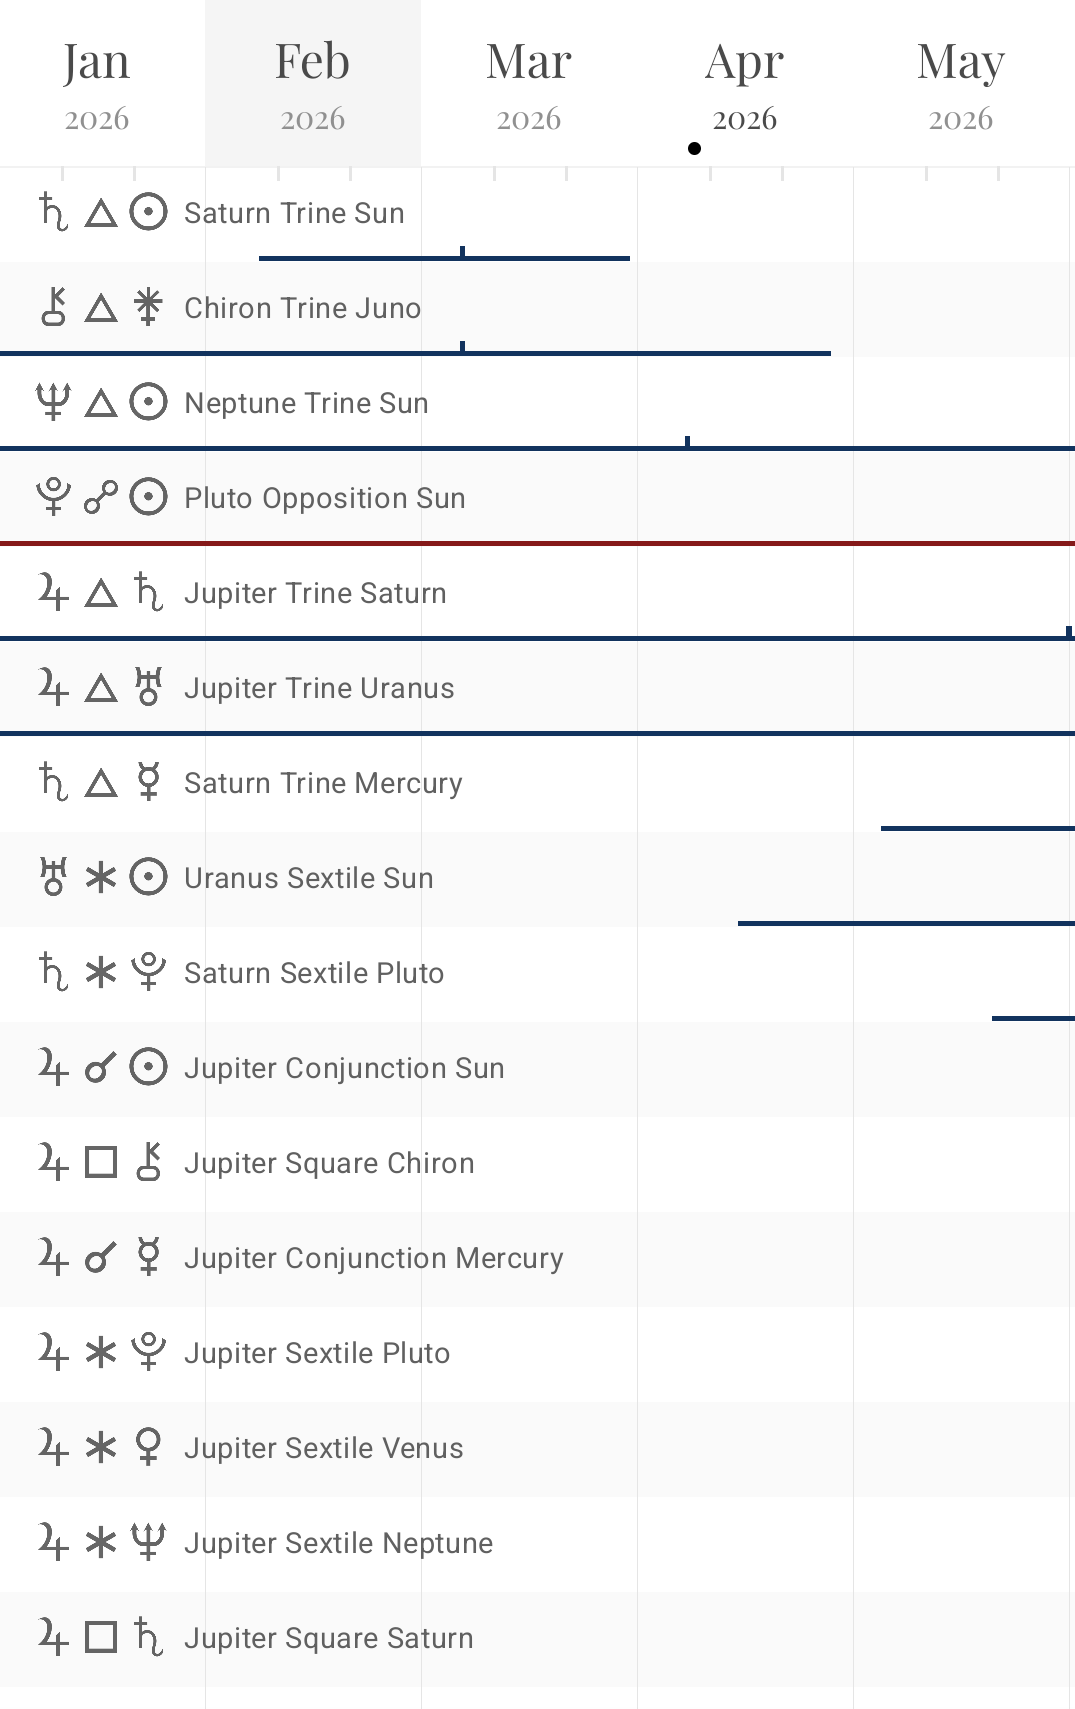Image resolution: width=1075 pixels, height=1709 pixels.
Task: Open the Saturn Sextile Pluto transit label
Action: coord(314,973)
